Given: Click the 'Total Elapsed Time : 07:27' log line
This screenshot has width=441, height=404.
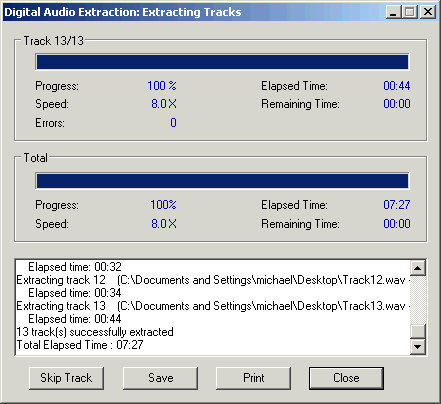Looking at the screenshot, I should 80,345.
